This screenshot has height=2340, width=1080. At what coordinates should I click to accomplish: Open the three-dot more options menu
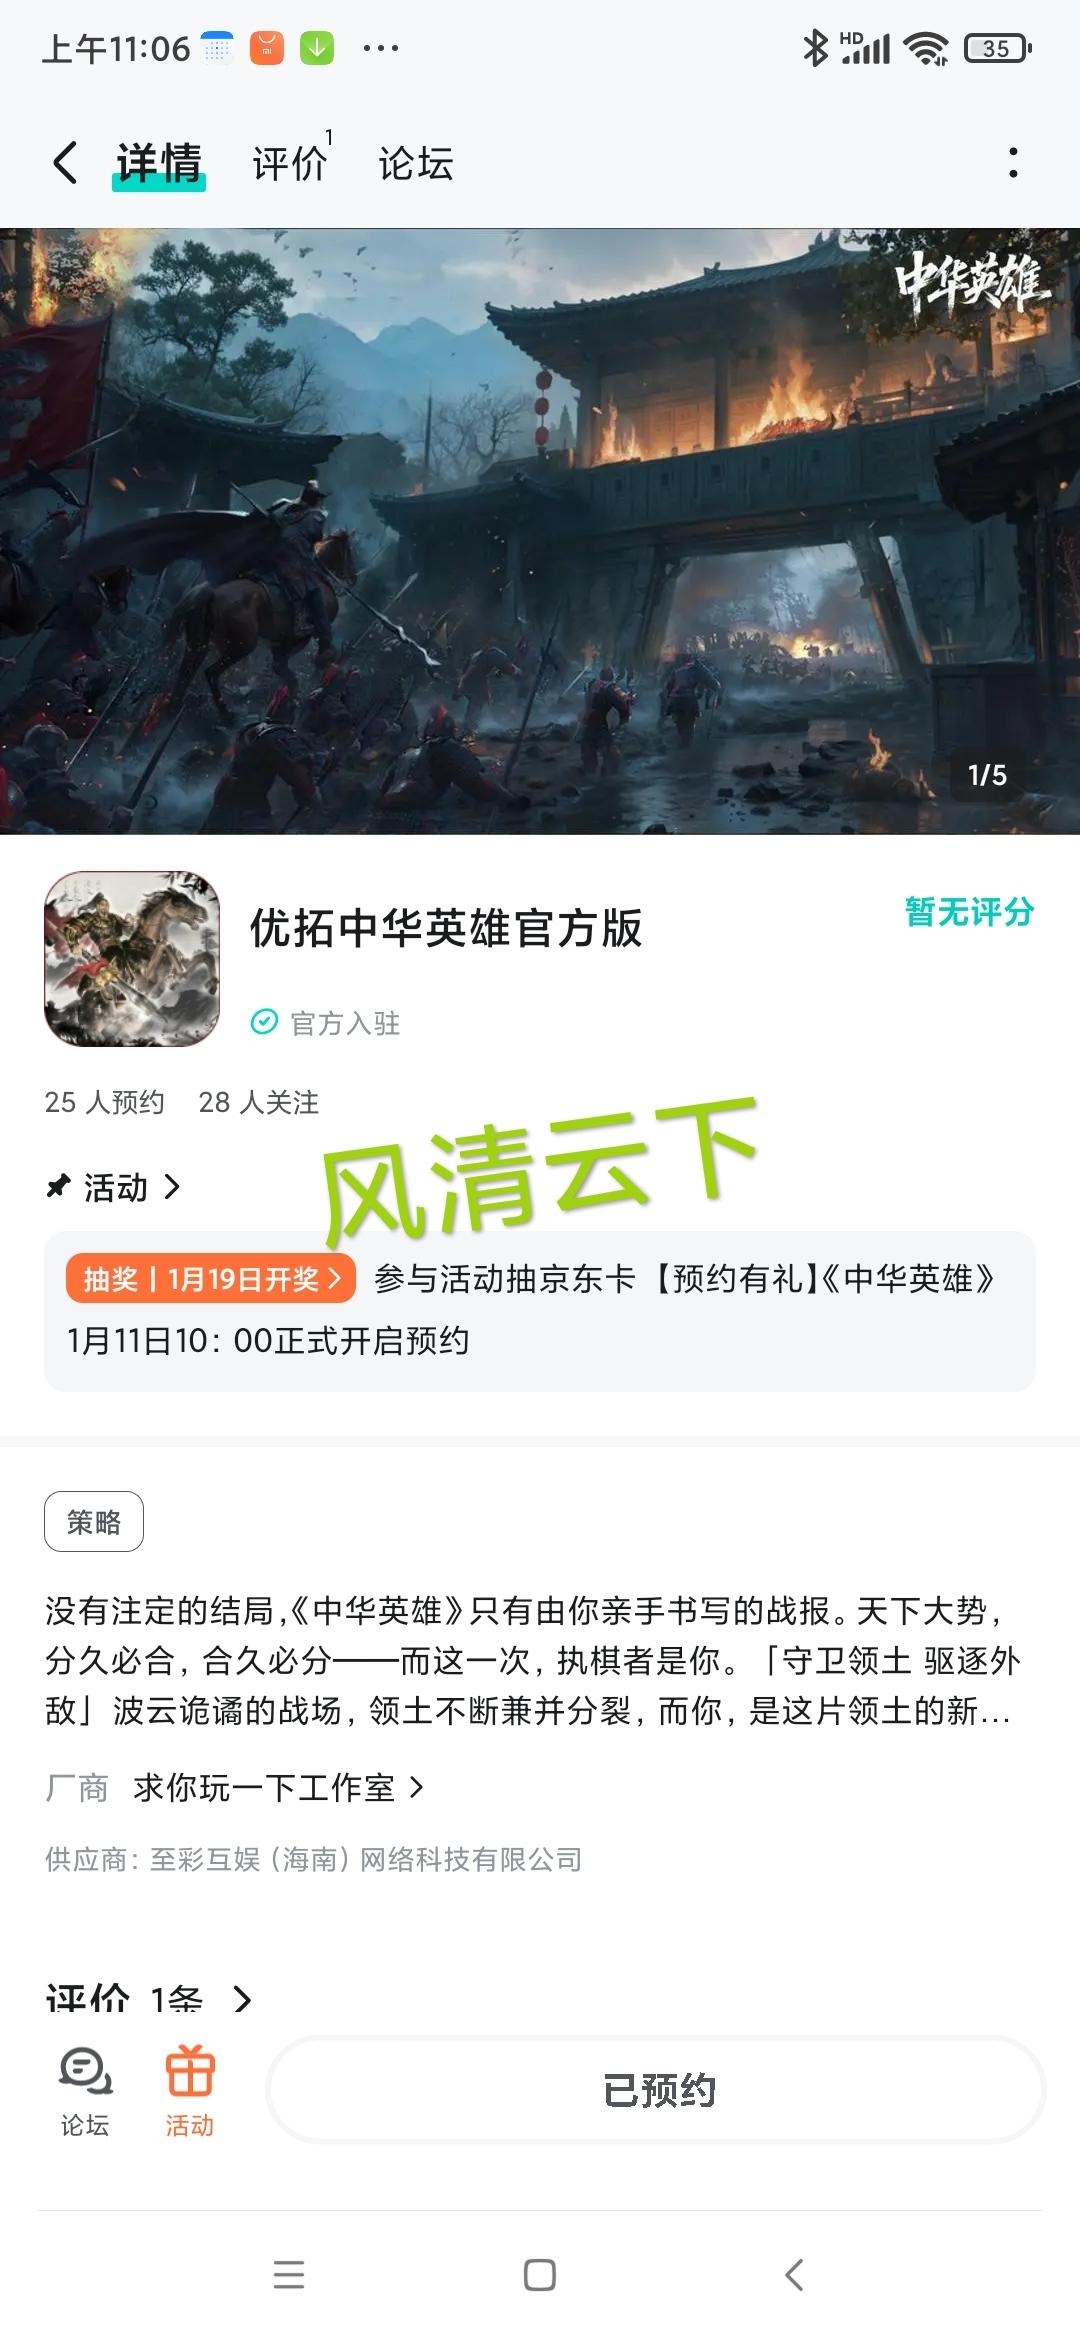(1013, 163)
